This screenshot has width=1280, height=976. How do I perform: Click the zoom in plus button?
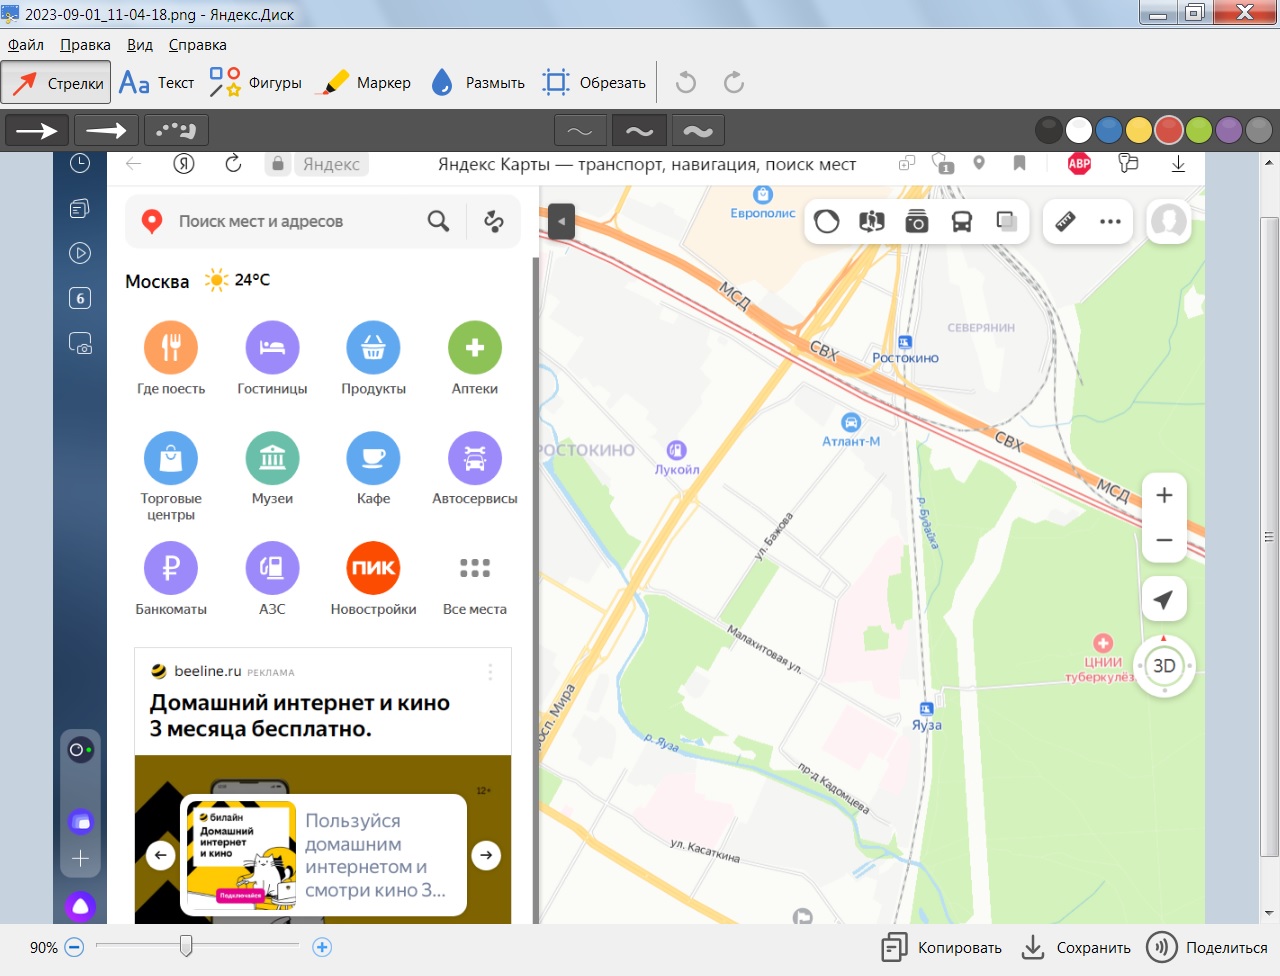coord(322,947)
